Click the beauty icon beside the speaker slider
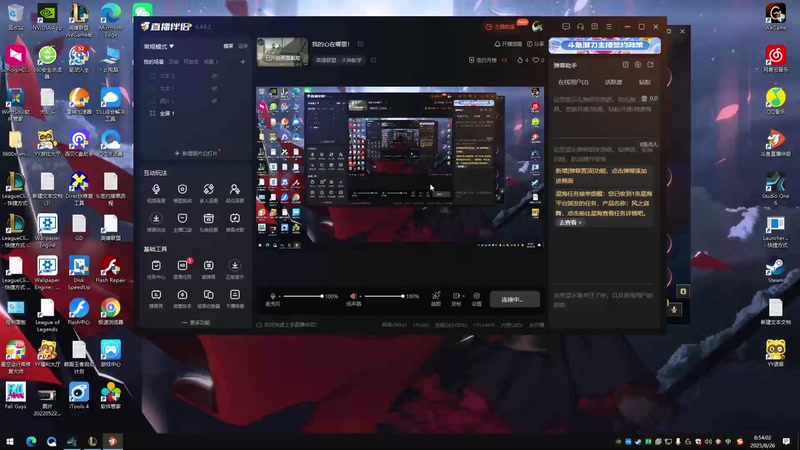800x450 pixels. [436, 297]
